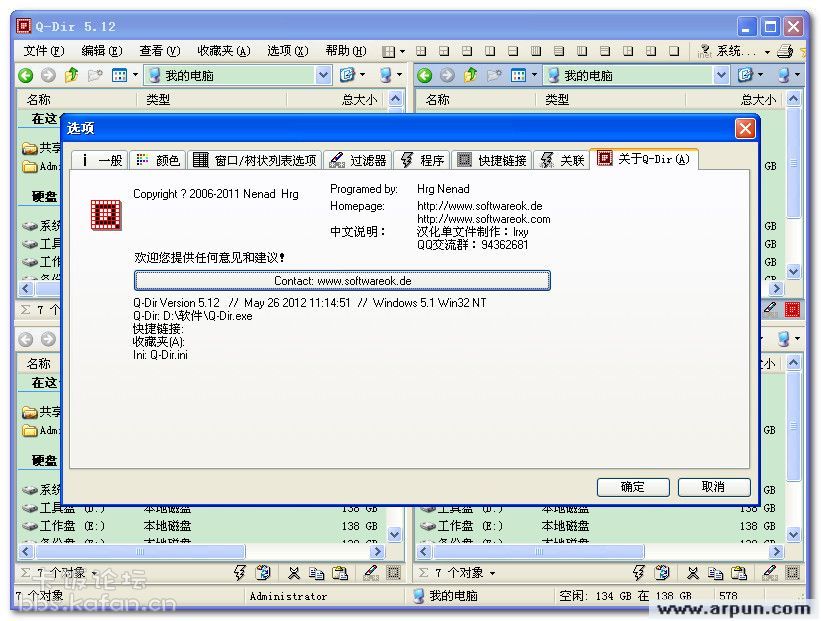Switch to the 快捷链接 tab
Viewport: 821px width, 621px height.
click(491, 160)
